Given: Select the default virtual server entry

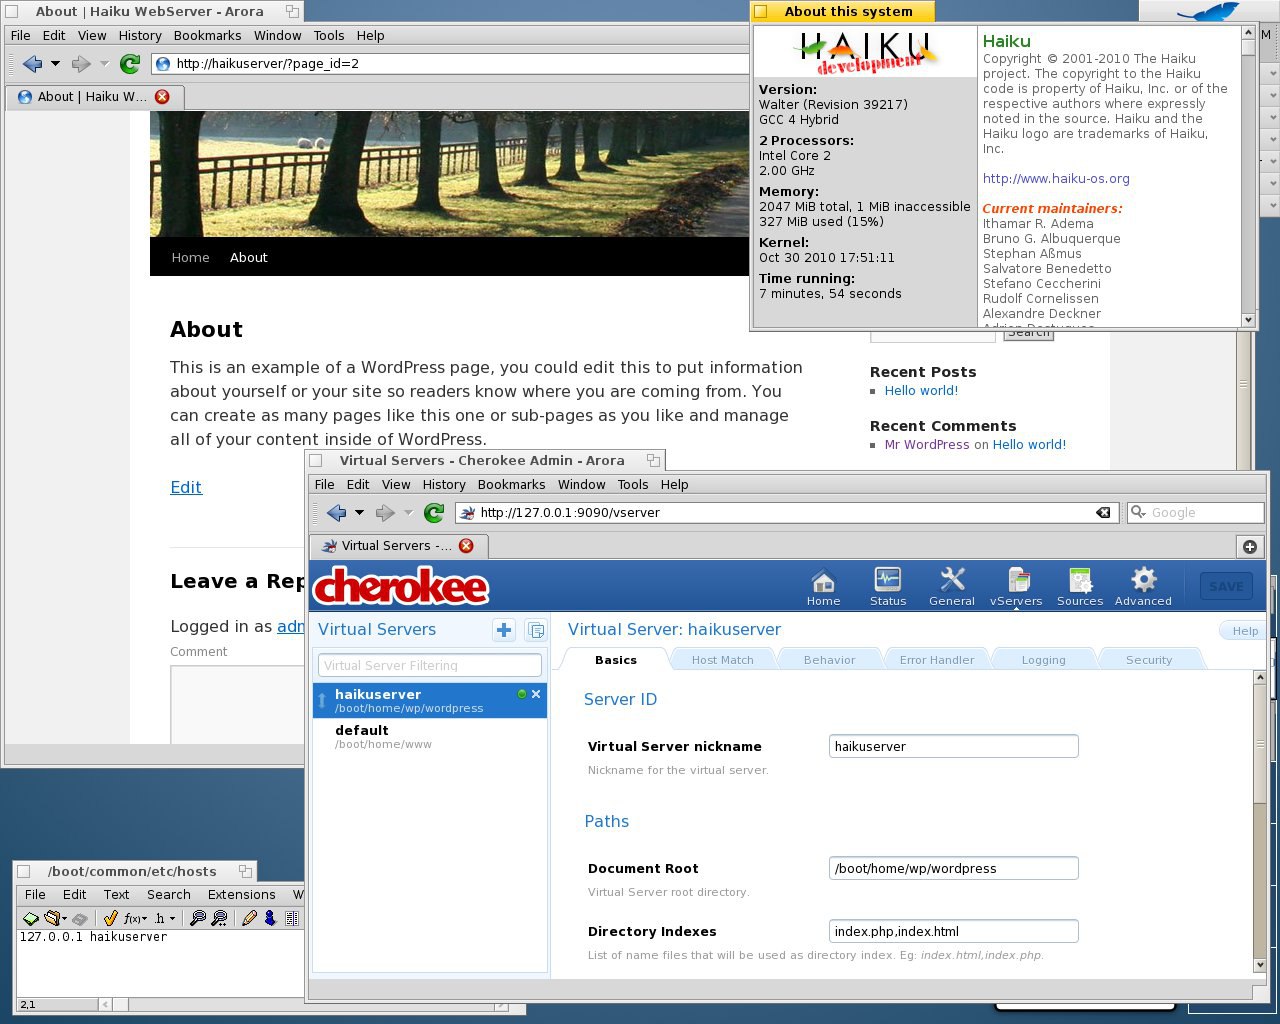Looking at the screenshot, I should click(430, 736).
